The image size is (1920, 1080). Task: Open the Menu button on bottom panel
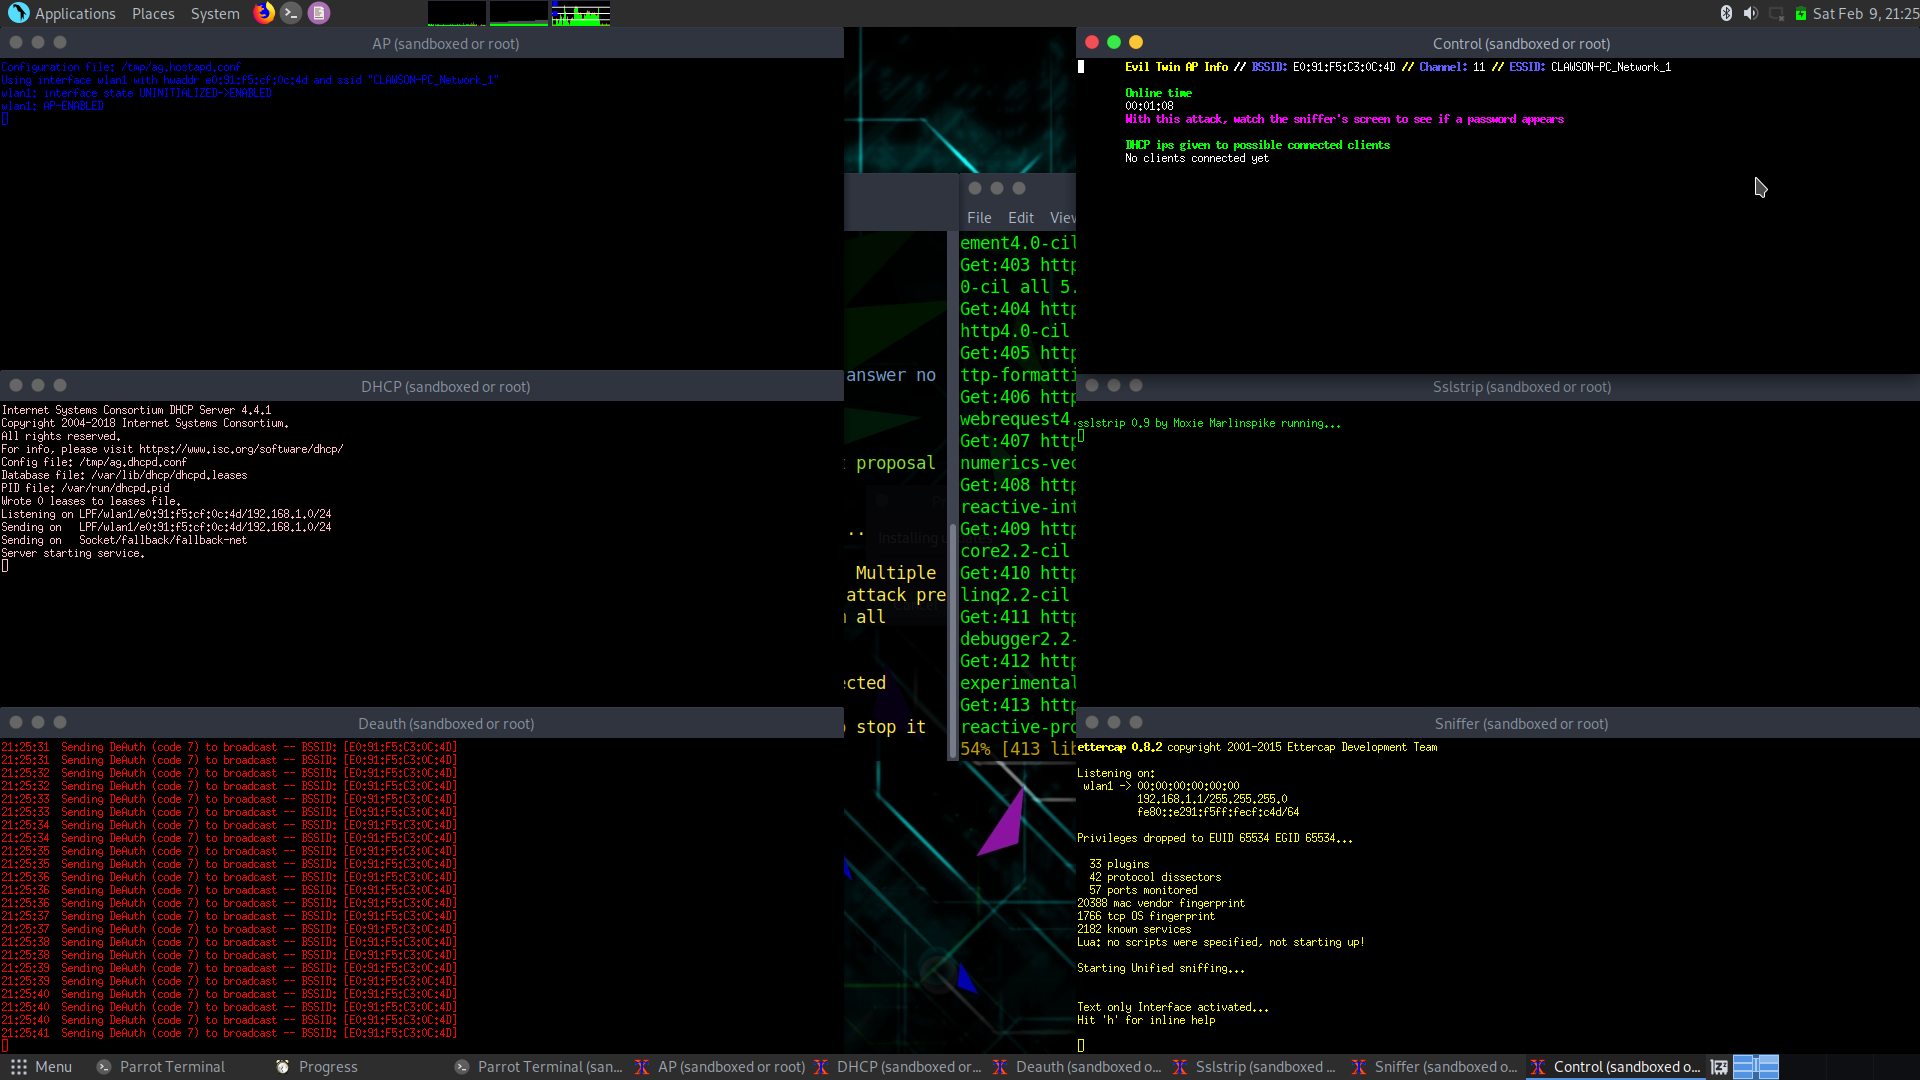42,1067
